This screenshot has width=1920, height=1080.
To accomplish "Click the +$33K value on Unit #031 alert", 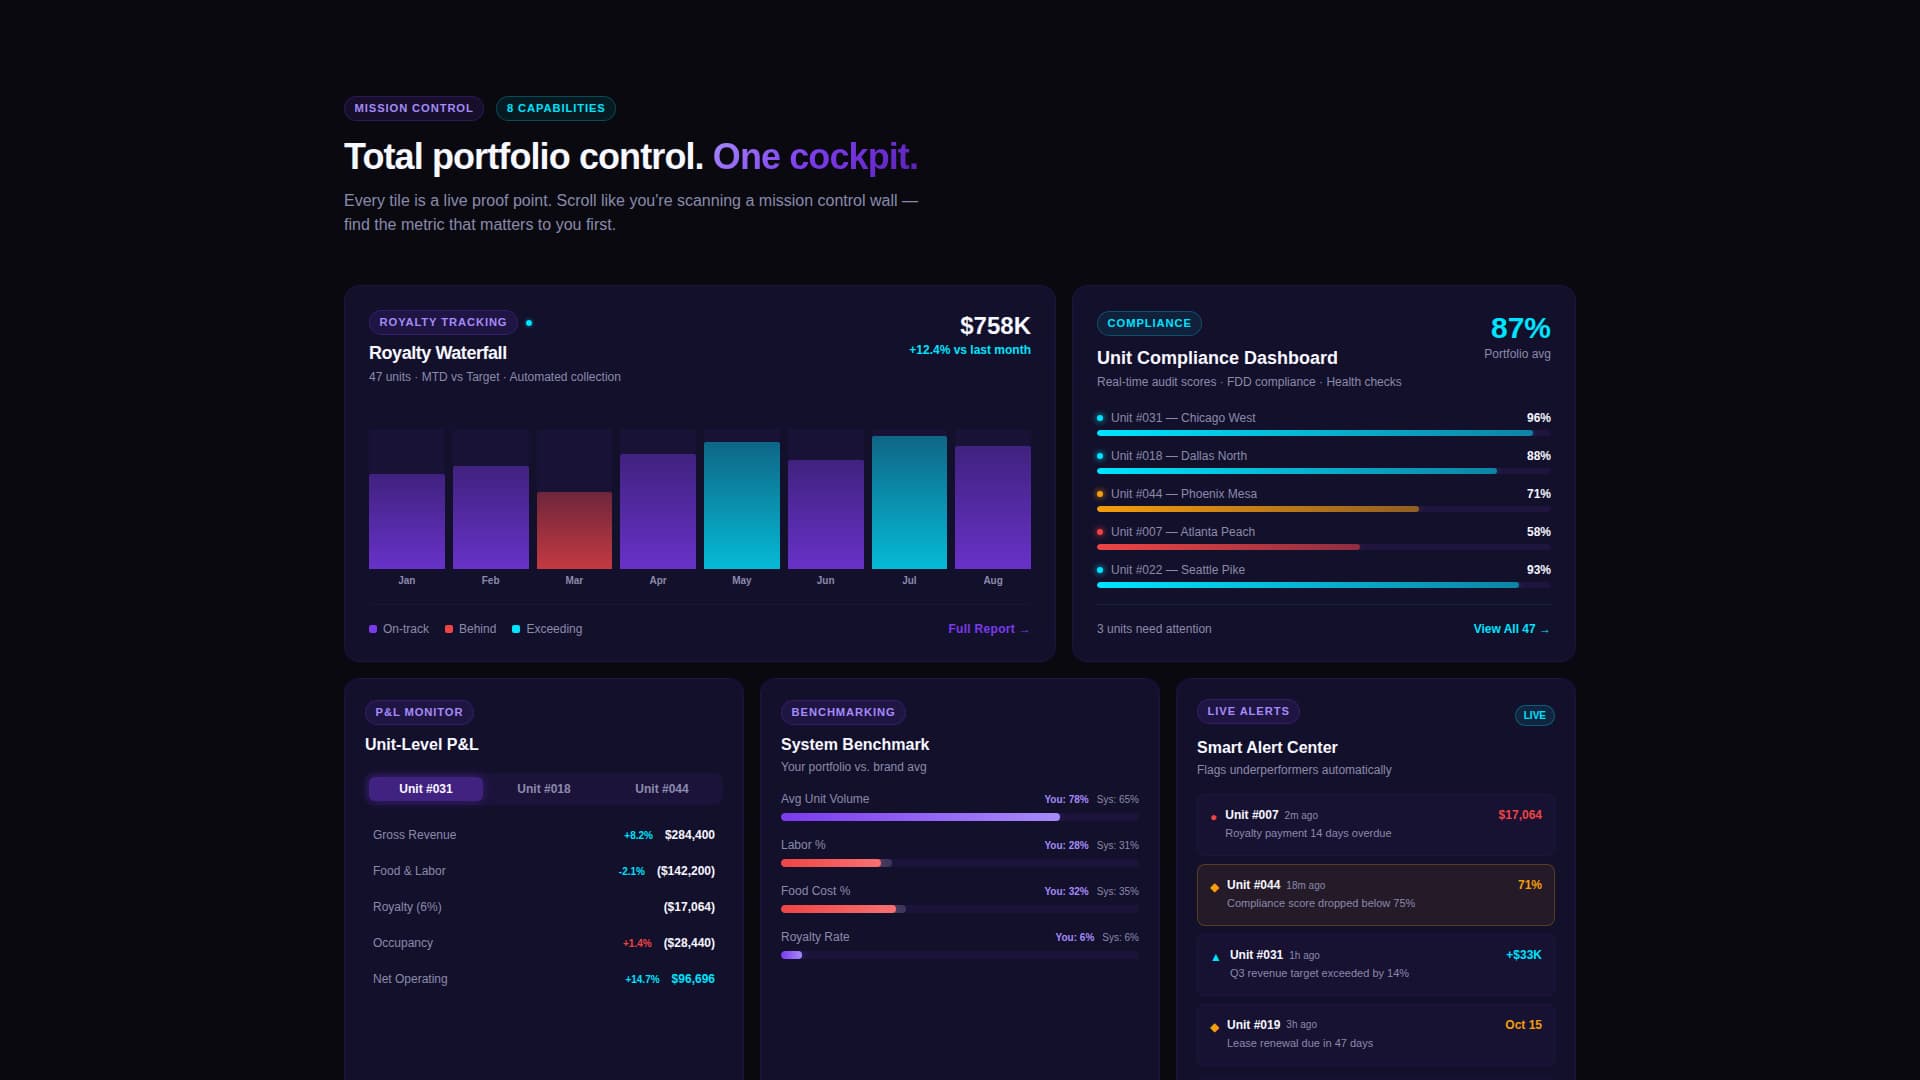I will coord(1524,955).
